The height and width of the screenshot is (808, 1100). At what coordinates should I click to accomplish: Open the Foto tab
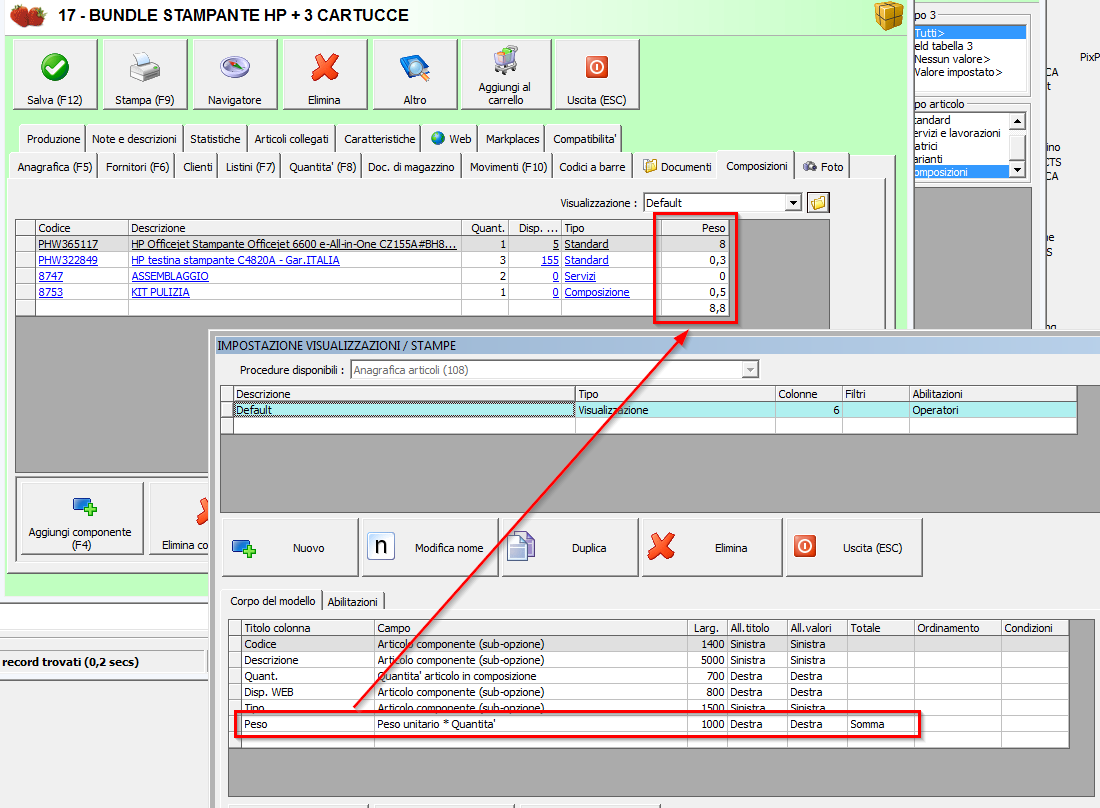(x=823, y=167)
